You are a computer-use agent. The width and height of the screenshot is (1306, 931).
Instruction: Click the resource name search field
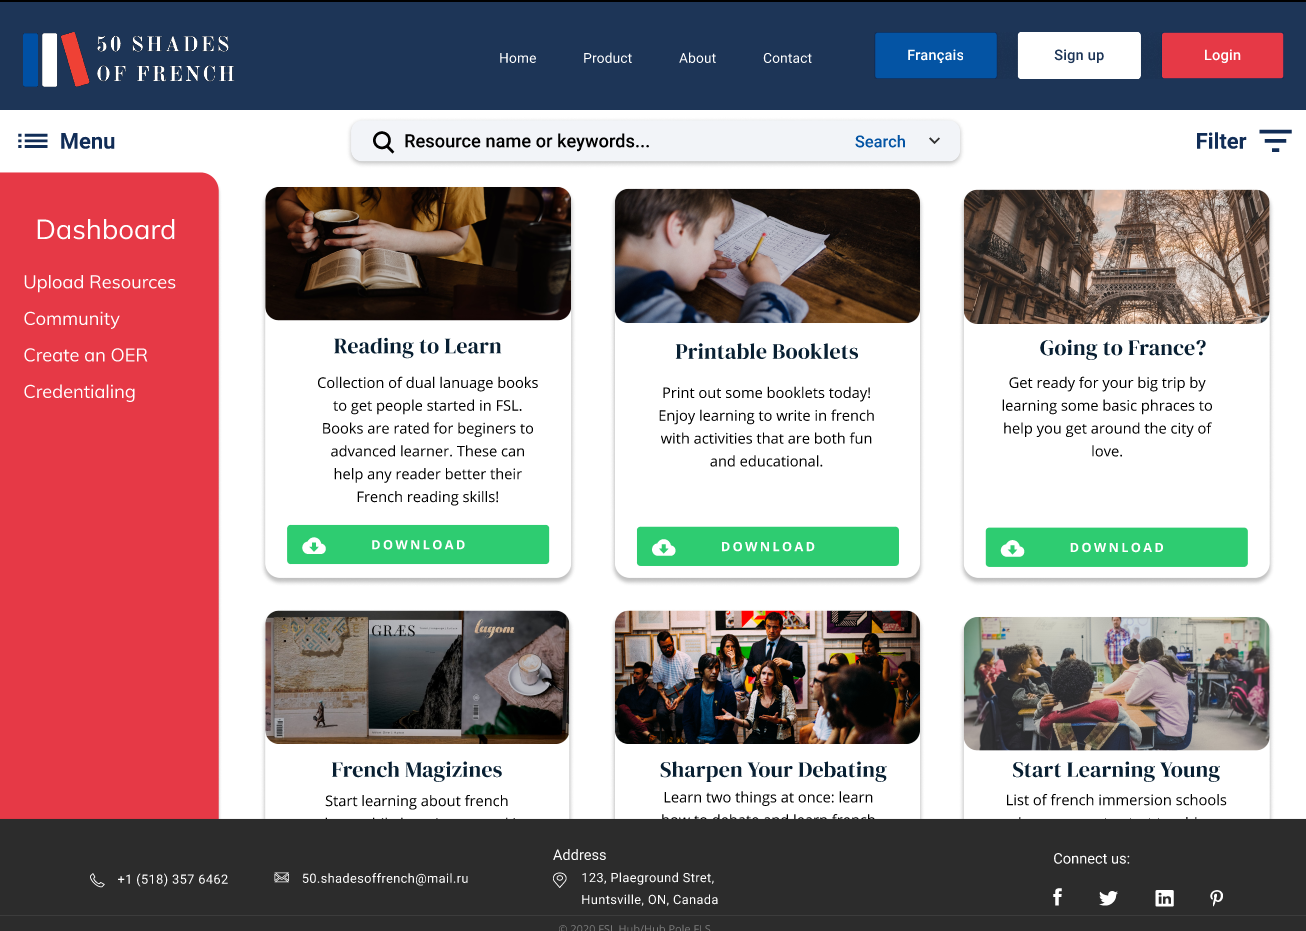620,142
